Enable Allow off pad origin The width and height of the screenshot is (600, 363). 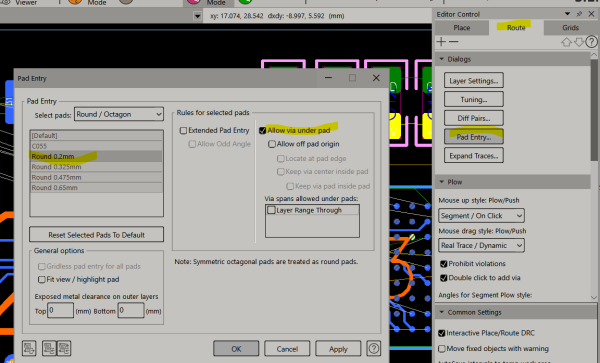[272, 144]
